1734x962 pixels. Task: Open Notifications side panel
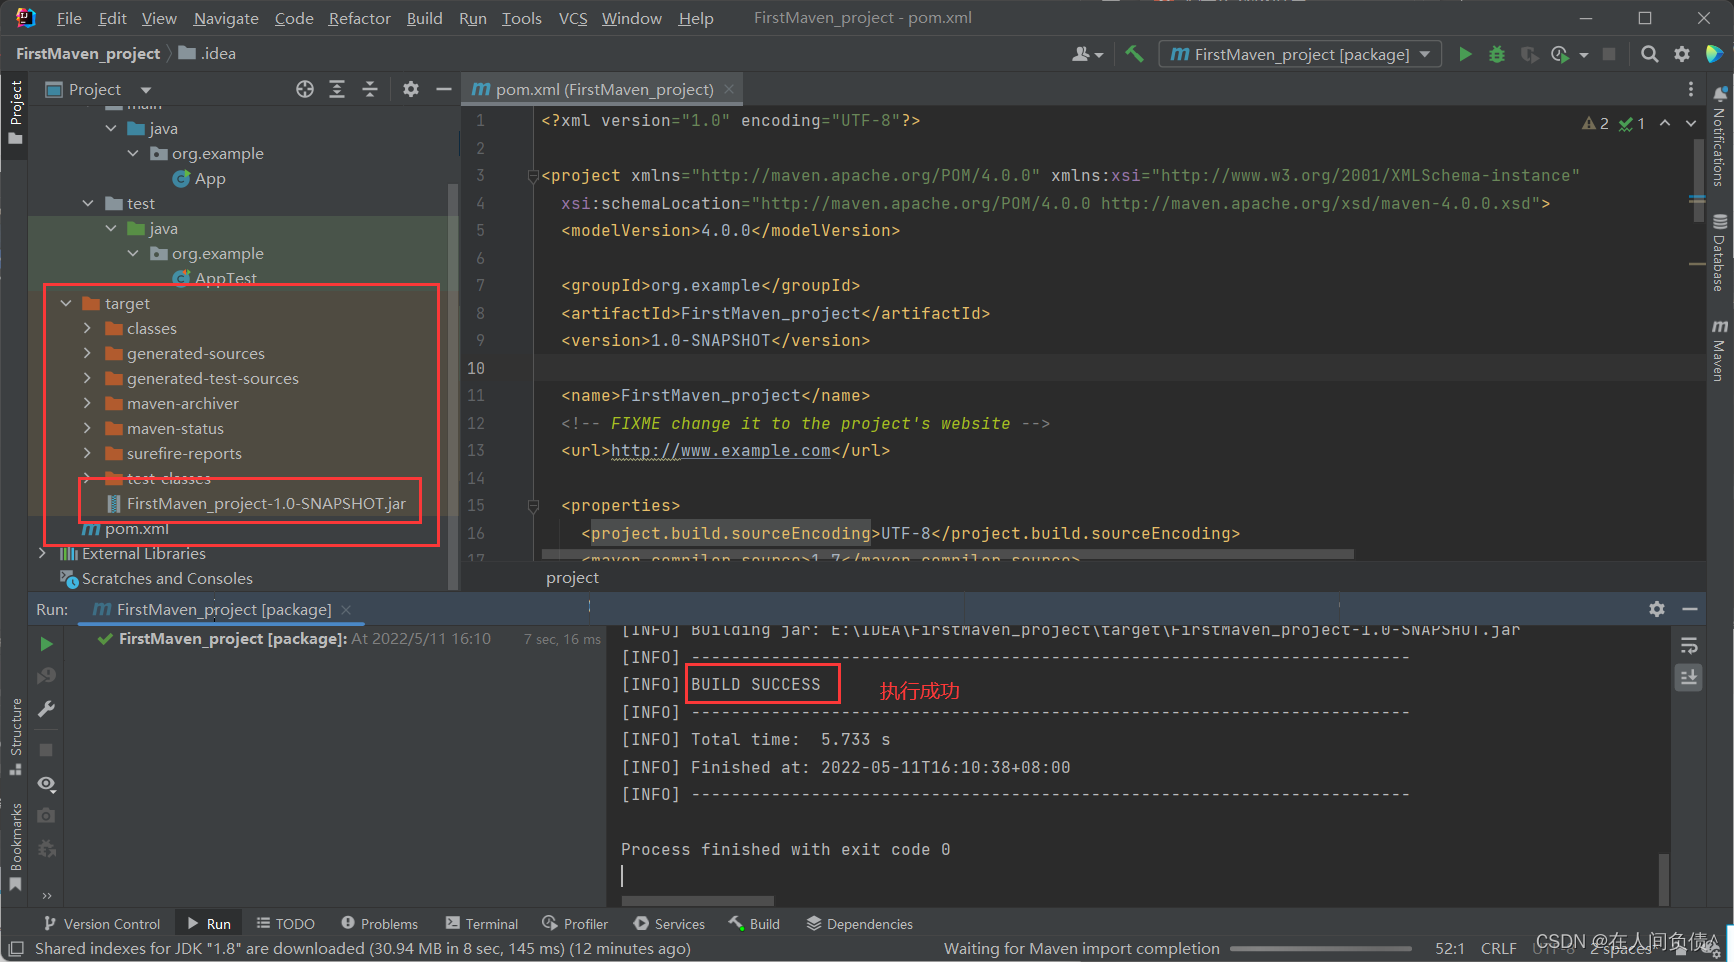[1719, 137]
